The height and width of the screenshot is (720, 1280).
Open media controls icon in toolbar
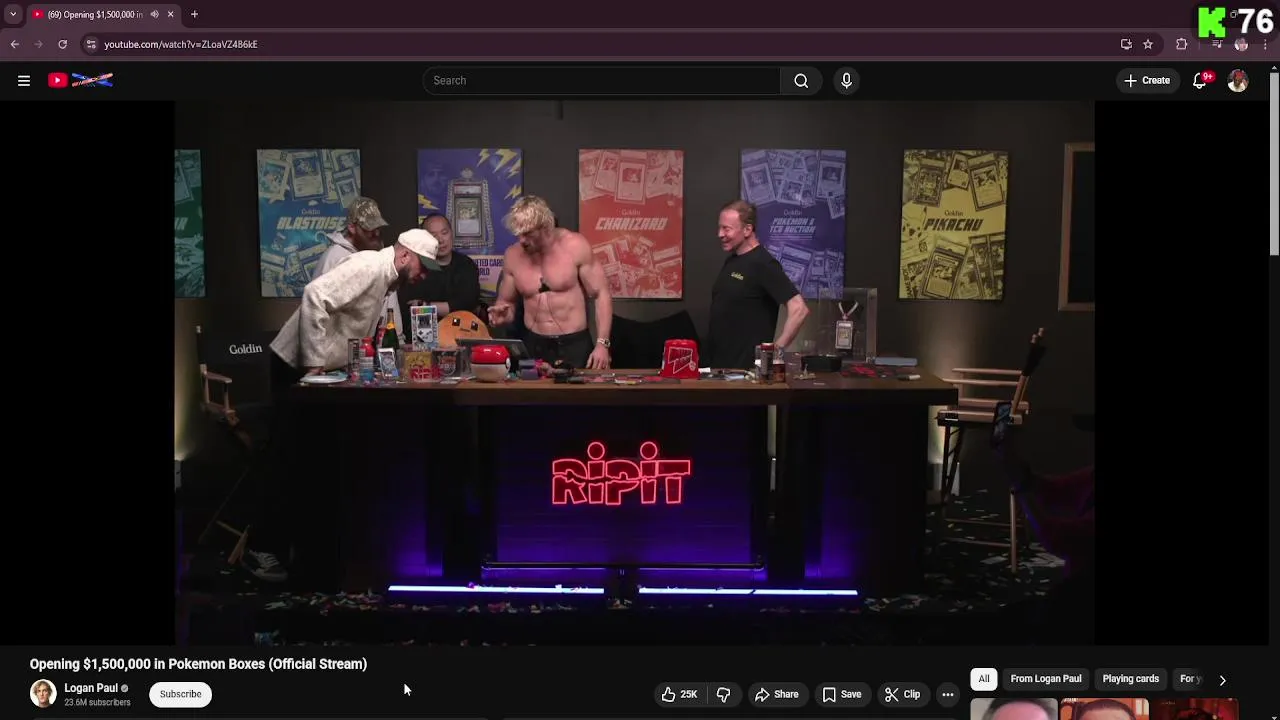[x=1217, y=44]
